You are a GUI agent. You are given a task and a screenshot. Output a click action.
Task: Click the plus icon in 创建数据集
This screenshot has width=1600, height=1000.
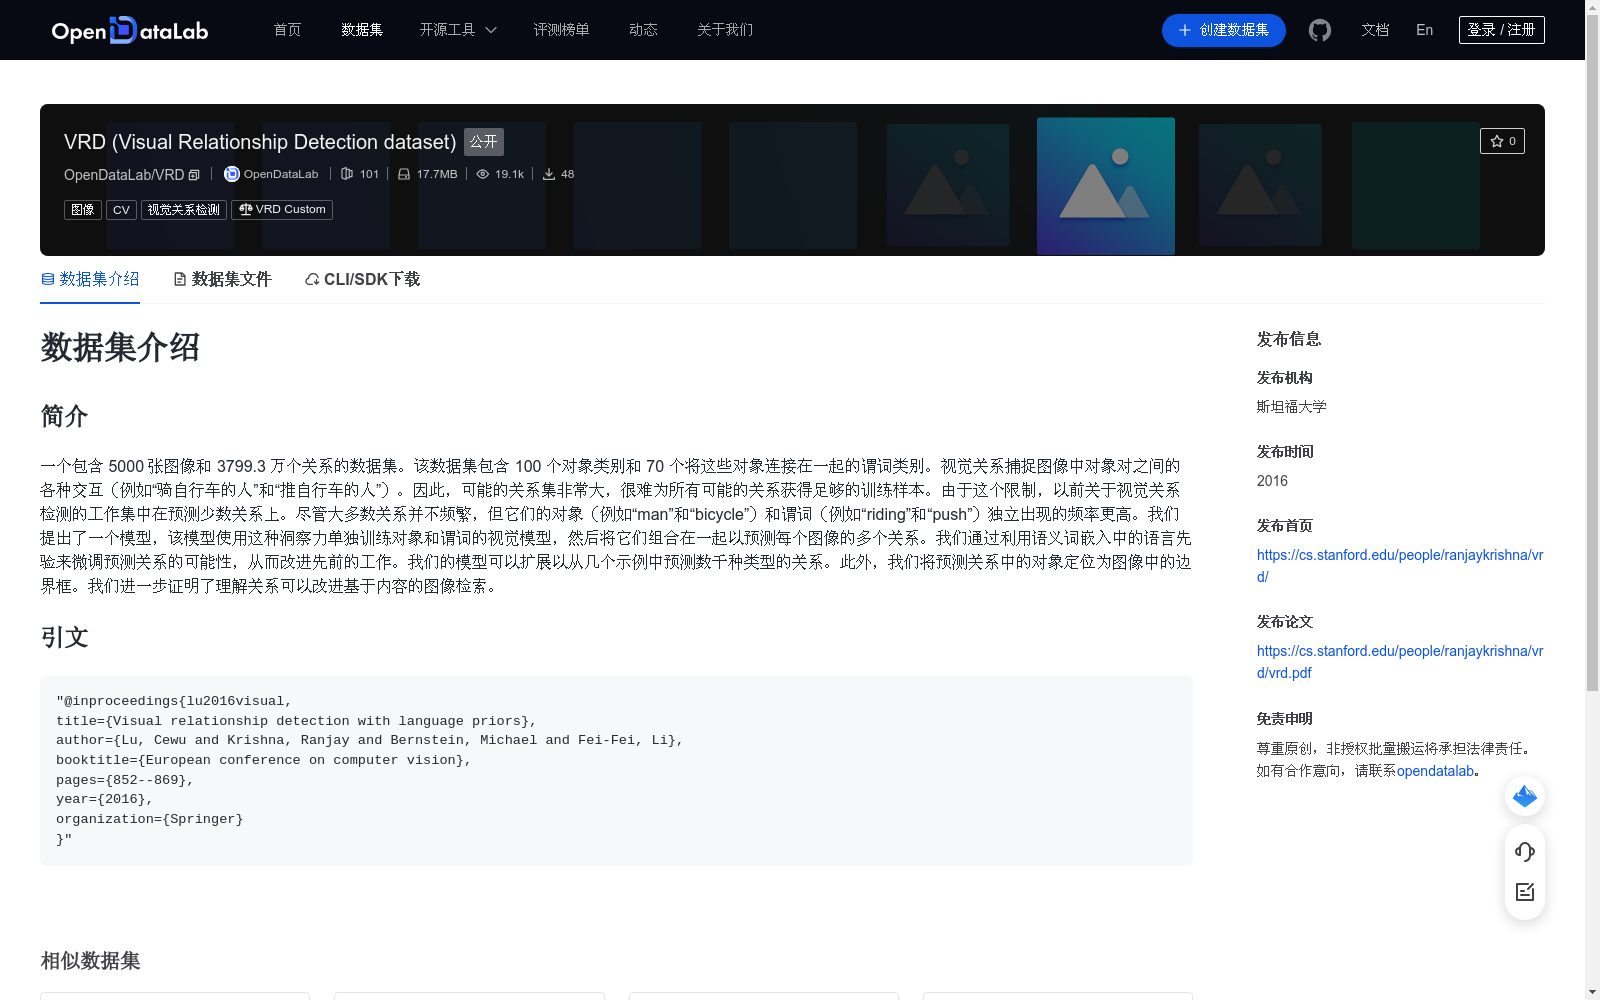[1185, 30]
